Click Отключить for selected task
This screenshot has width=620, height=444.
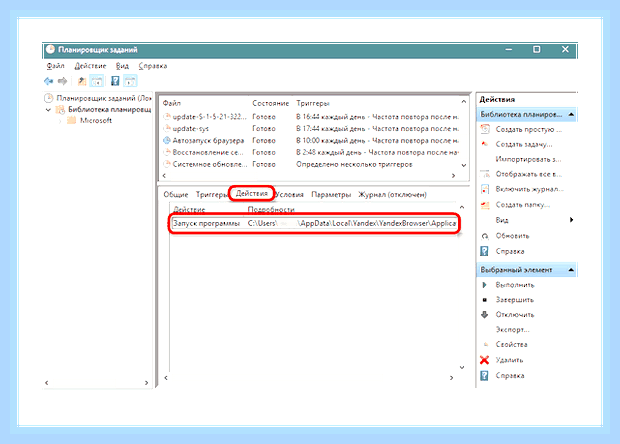click(x=514, y=315)
